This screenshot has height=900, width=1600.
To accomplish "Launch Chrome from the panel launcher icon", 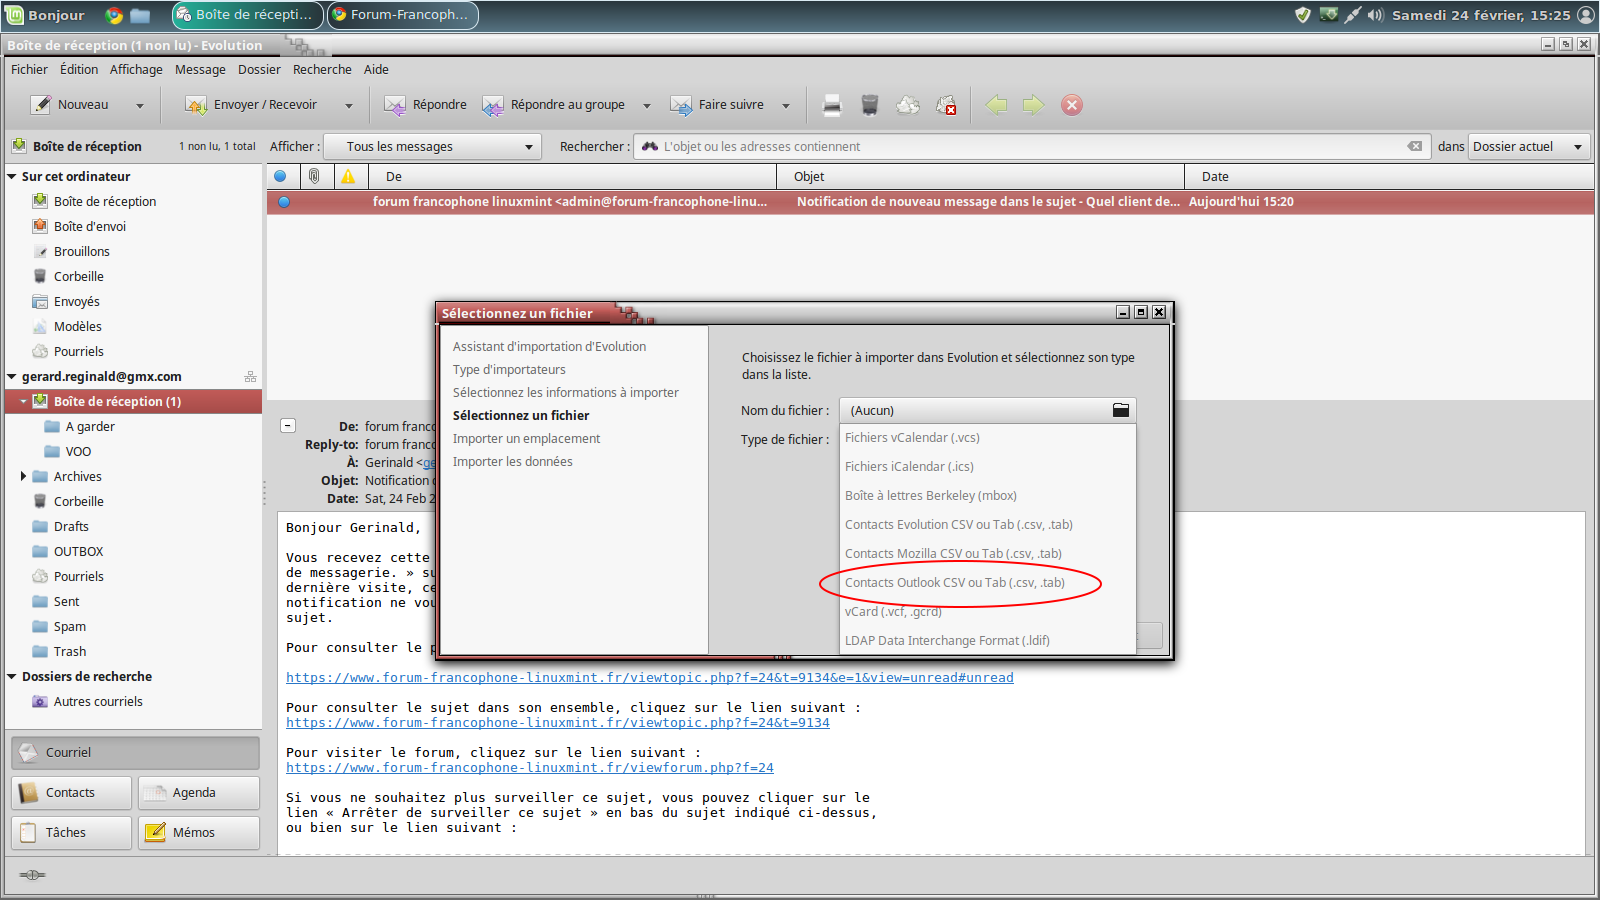I will [114, 15].
